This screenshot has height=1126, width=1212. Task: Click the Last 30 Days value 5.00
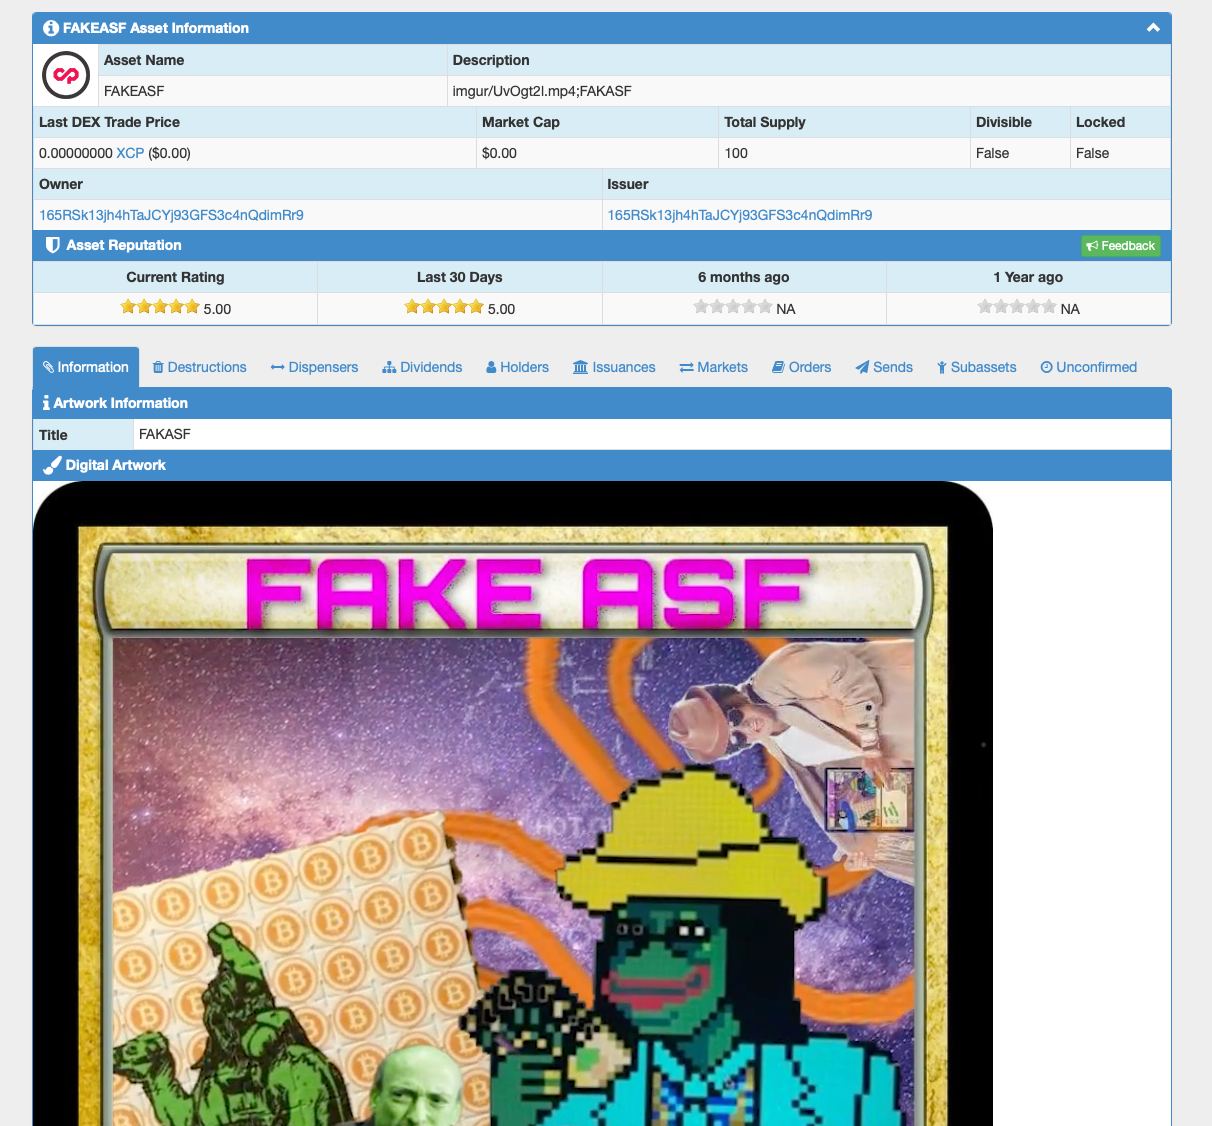[x=501, y=309]
